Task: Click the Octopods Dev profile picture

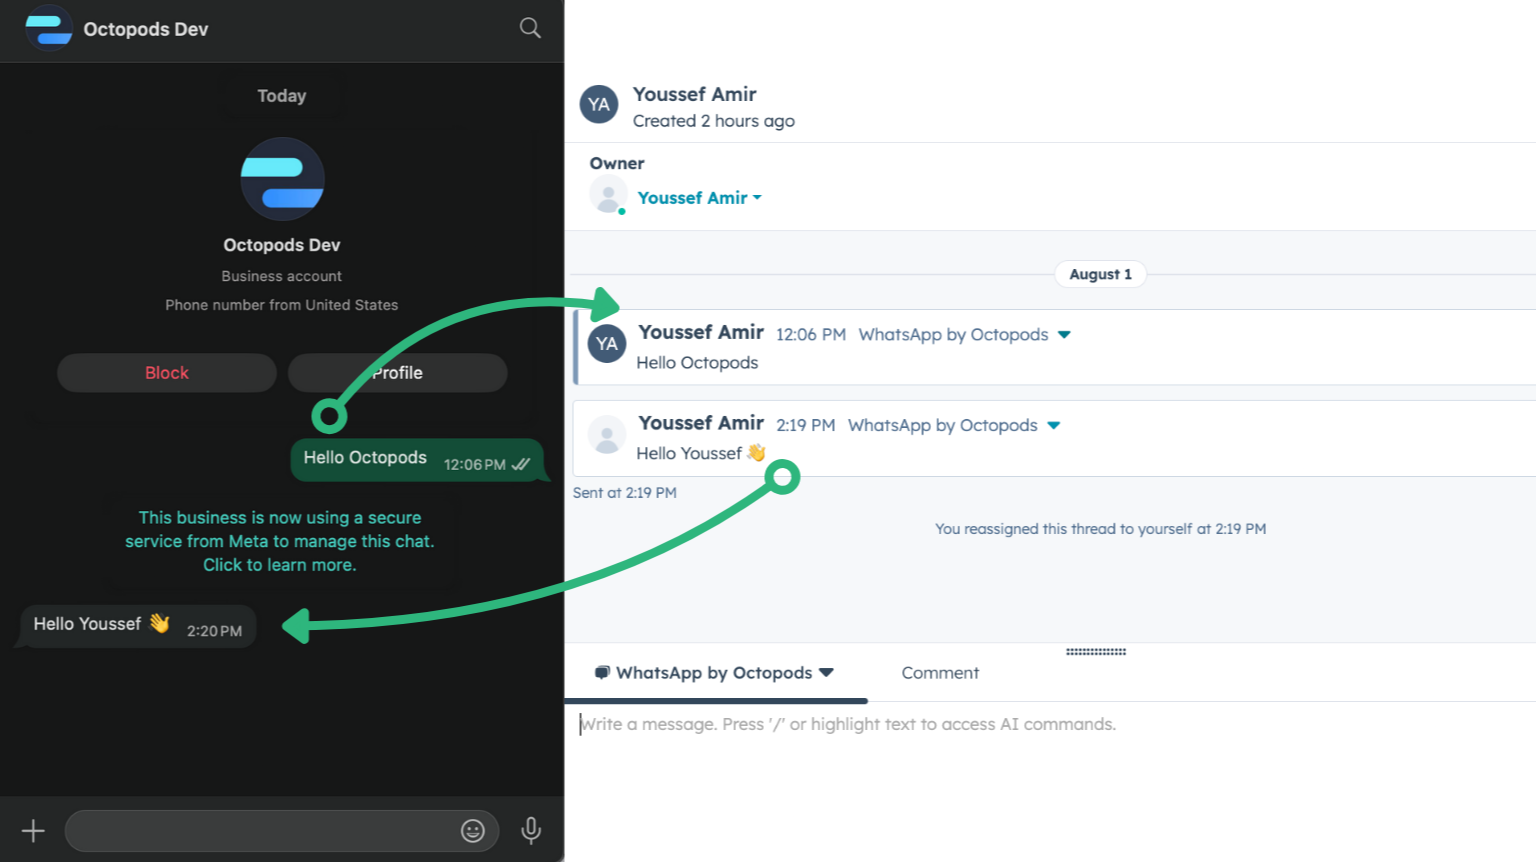Action: pos(281,180)
